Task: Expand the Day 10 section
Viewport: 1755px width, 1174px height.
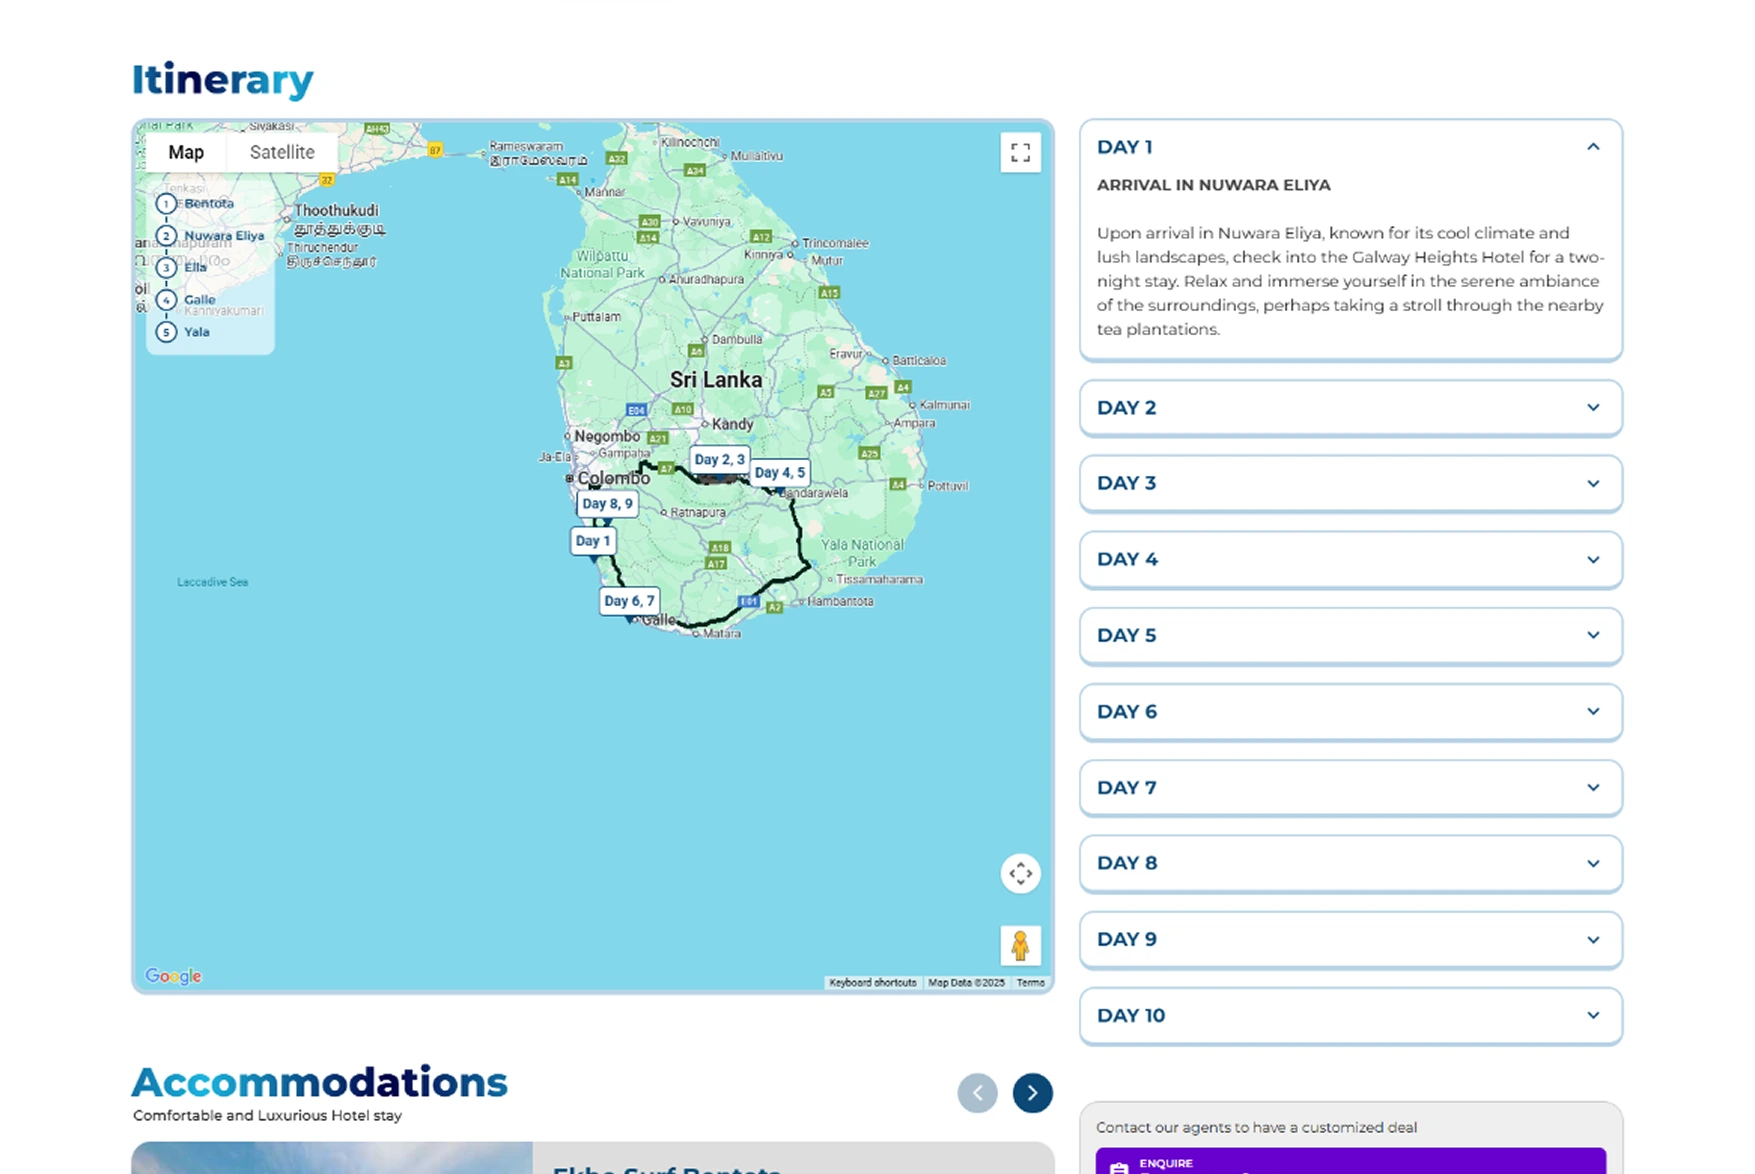Action: tap(1592, 1015)
